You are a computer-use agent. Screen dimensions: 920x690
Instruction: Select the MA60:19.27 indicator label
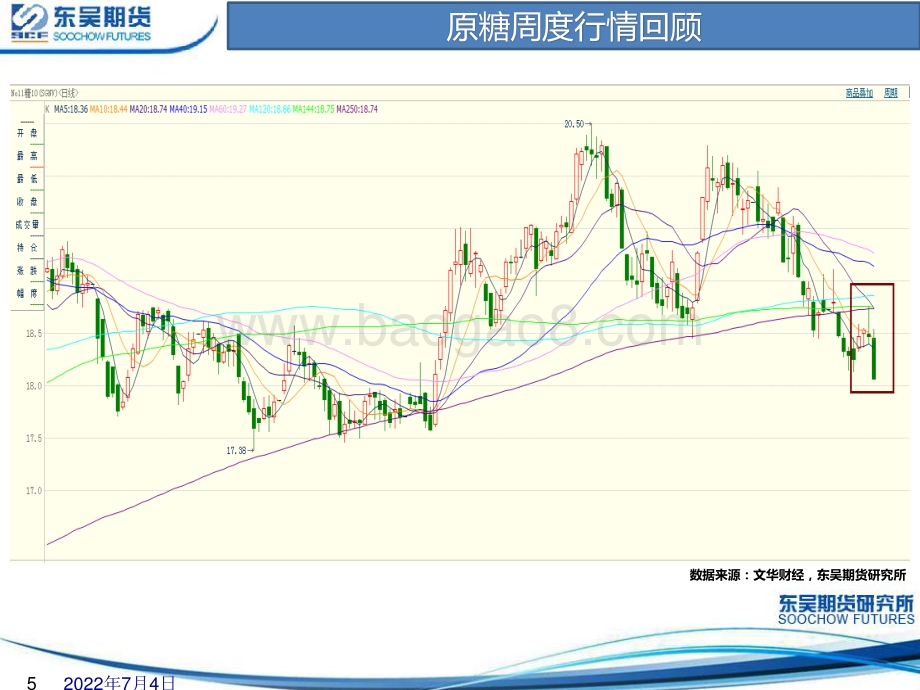coord(228,109)
